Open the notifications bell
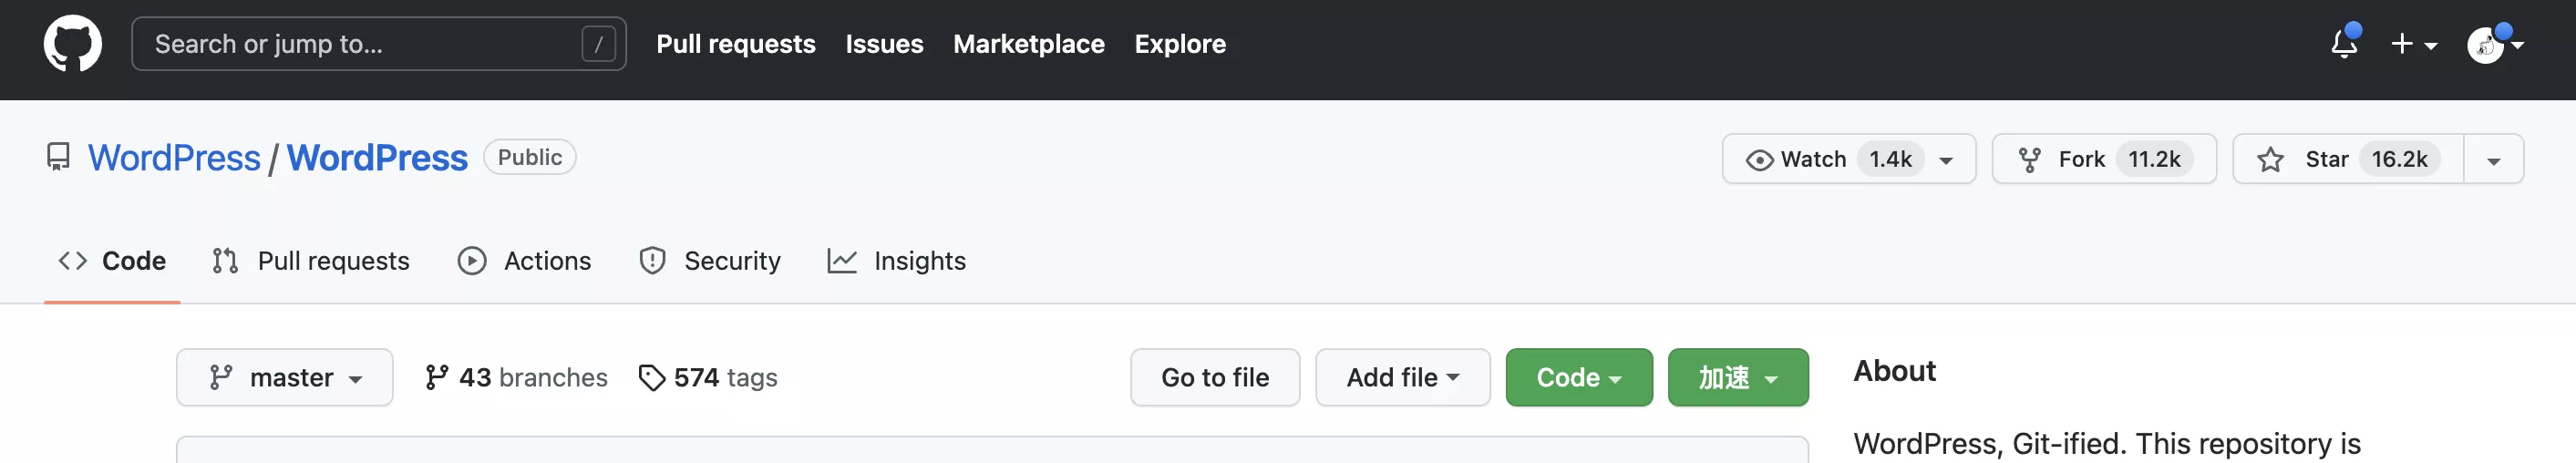 (2343, 44)
